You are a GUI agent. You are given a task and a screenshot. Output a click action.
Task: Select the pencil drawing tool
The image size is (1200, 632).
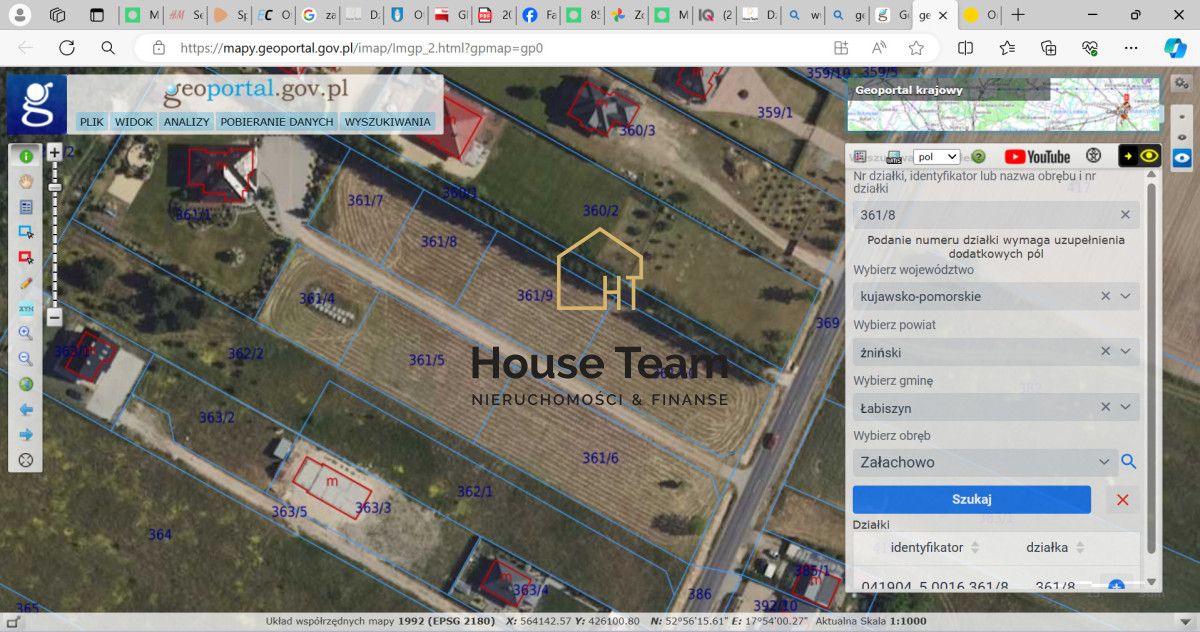pos(26,283)
